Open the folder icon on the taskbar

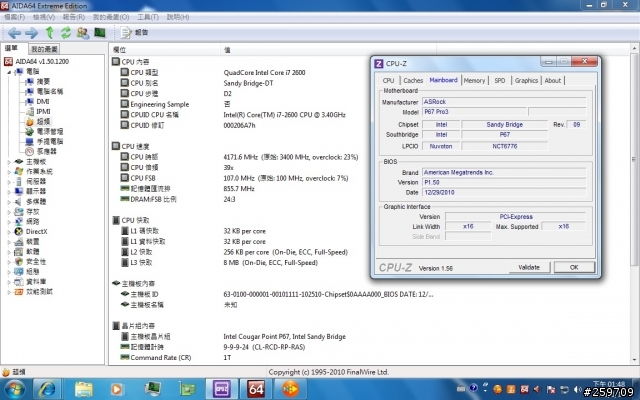(x=83, y=389)
